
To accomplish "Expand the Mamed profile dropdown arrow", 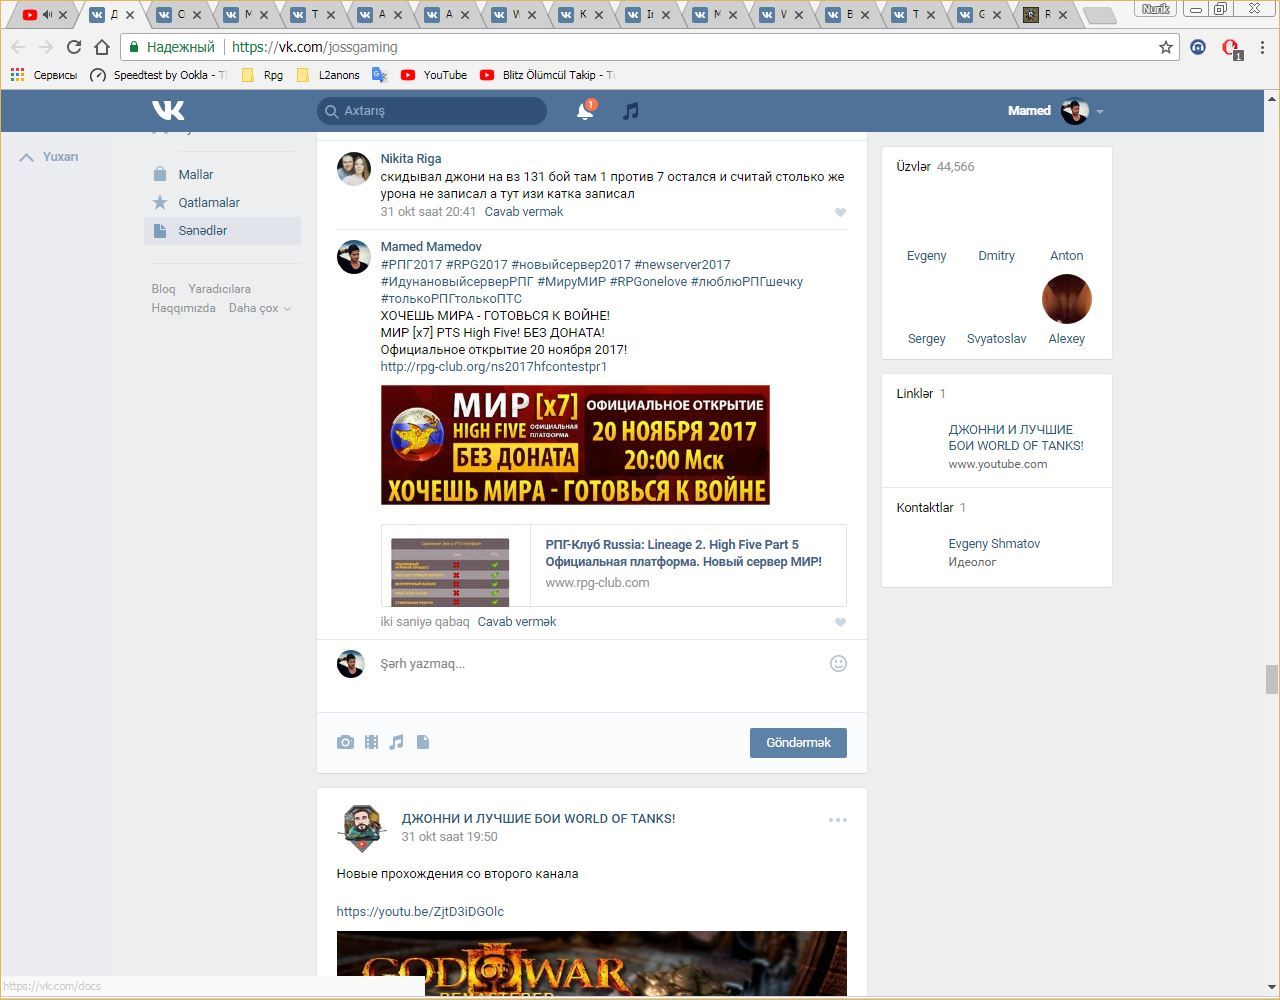I will pos(1099,112).
